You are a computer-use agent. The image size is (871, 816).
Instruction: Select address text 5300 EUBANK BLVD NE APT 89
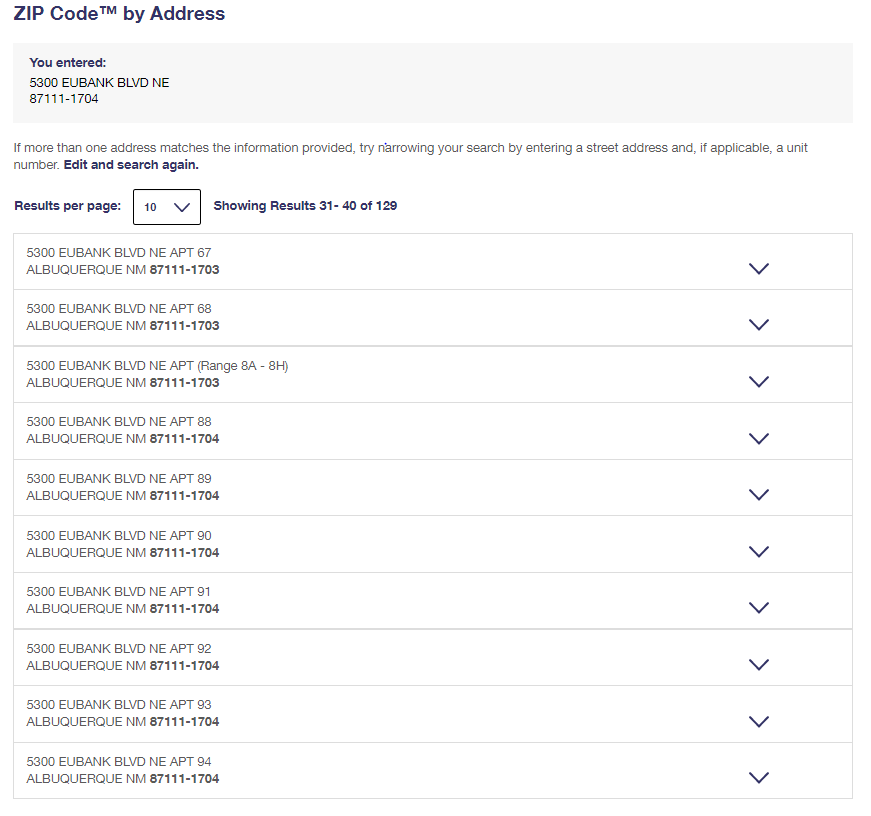click(119, 479)
